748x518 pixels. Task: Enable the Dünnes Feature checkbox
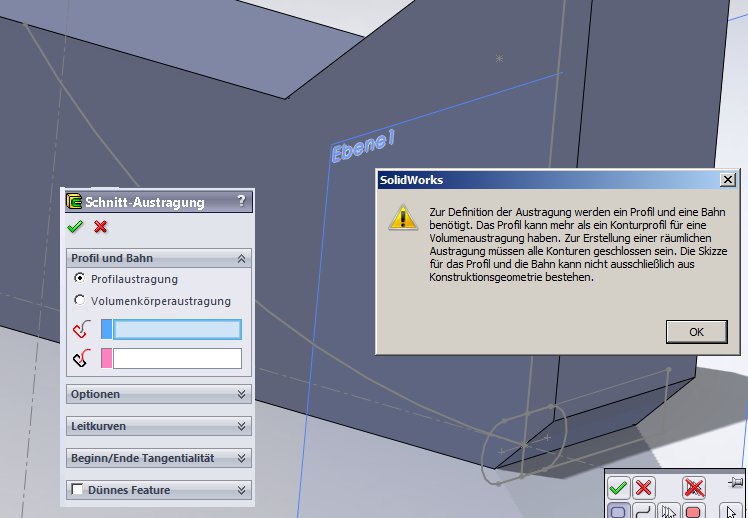click(x=76, y=489)
